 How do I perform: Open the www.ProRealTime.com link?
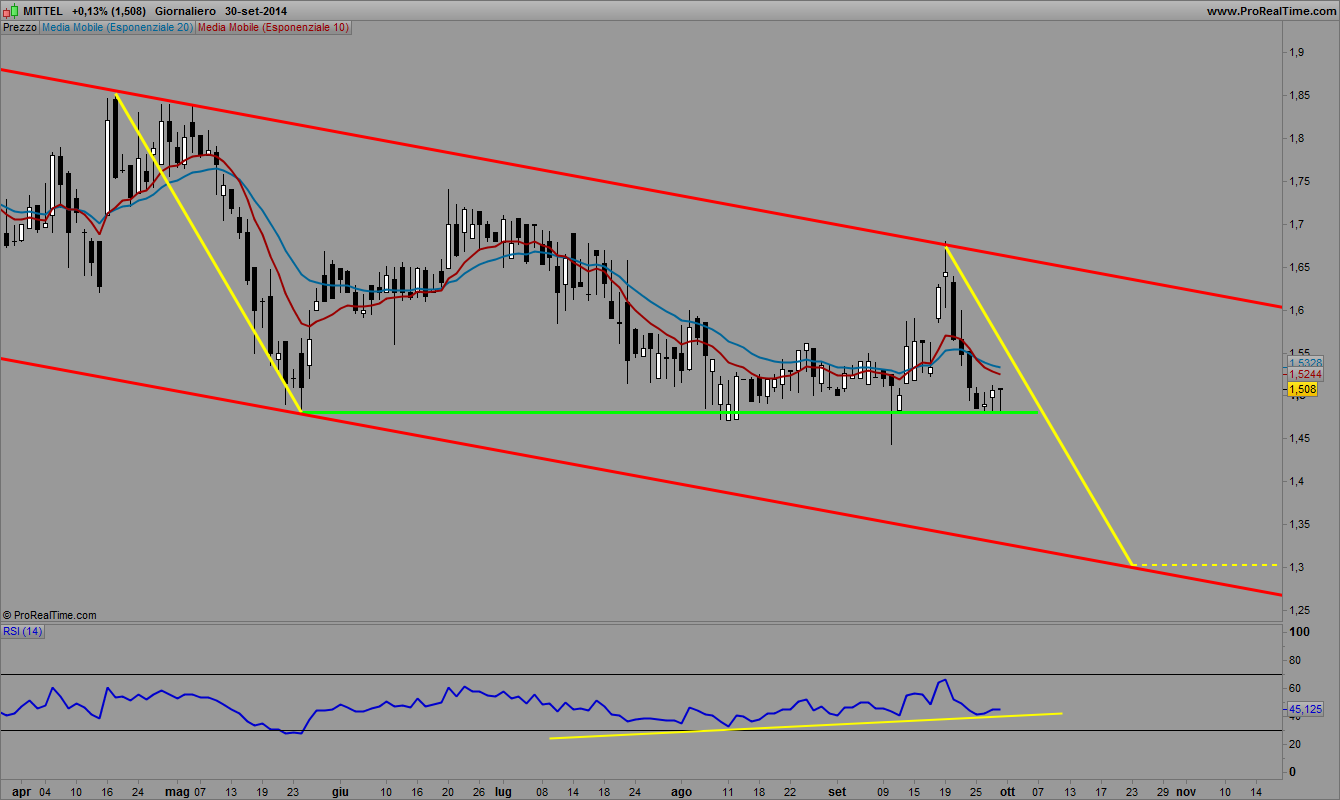pos(1270,11)
